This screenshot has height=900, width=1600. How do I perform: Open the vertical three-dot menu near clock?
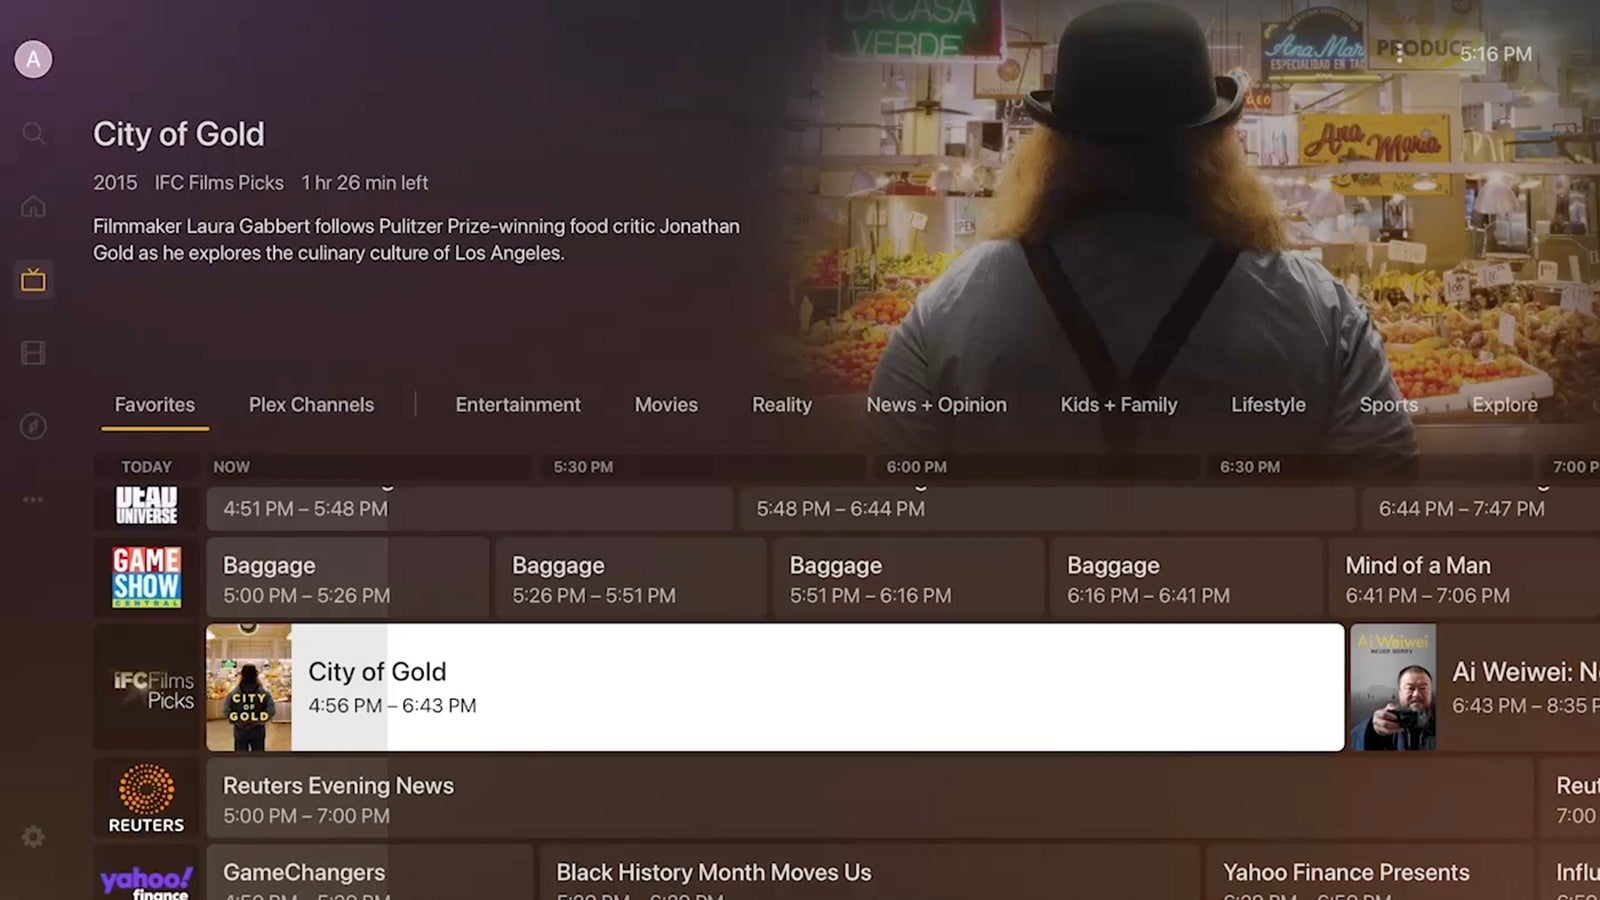1399,54
